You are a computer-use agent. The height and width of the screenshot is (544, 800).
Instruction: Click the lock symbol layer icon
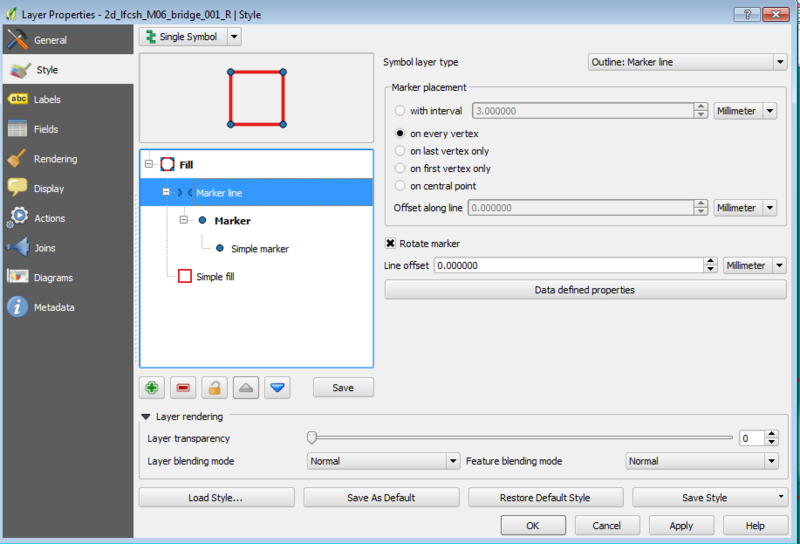(x=215, y=387)
